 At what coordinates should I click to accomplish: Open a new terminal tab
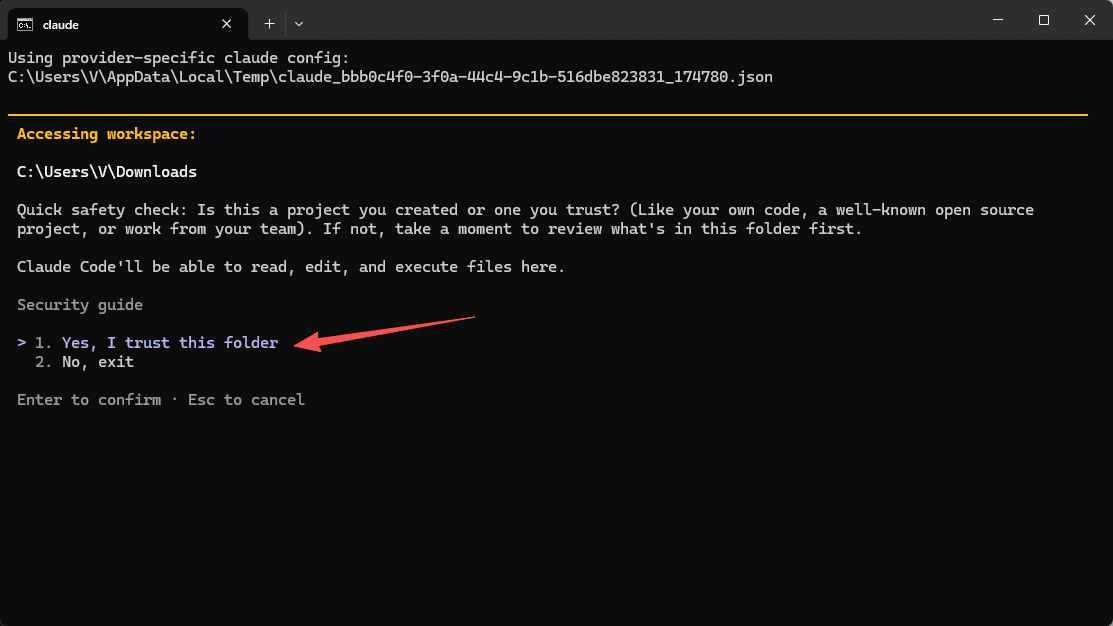(269, 24)
